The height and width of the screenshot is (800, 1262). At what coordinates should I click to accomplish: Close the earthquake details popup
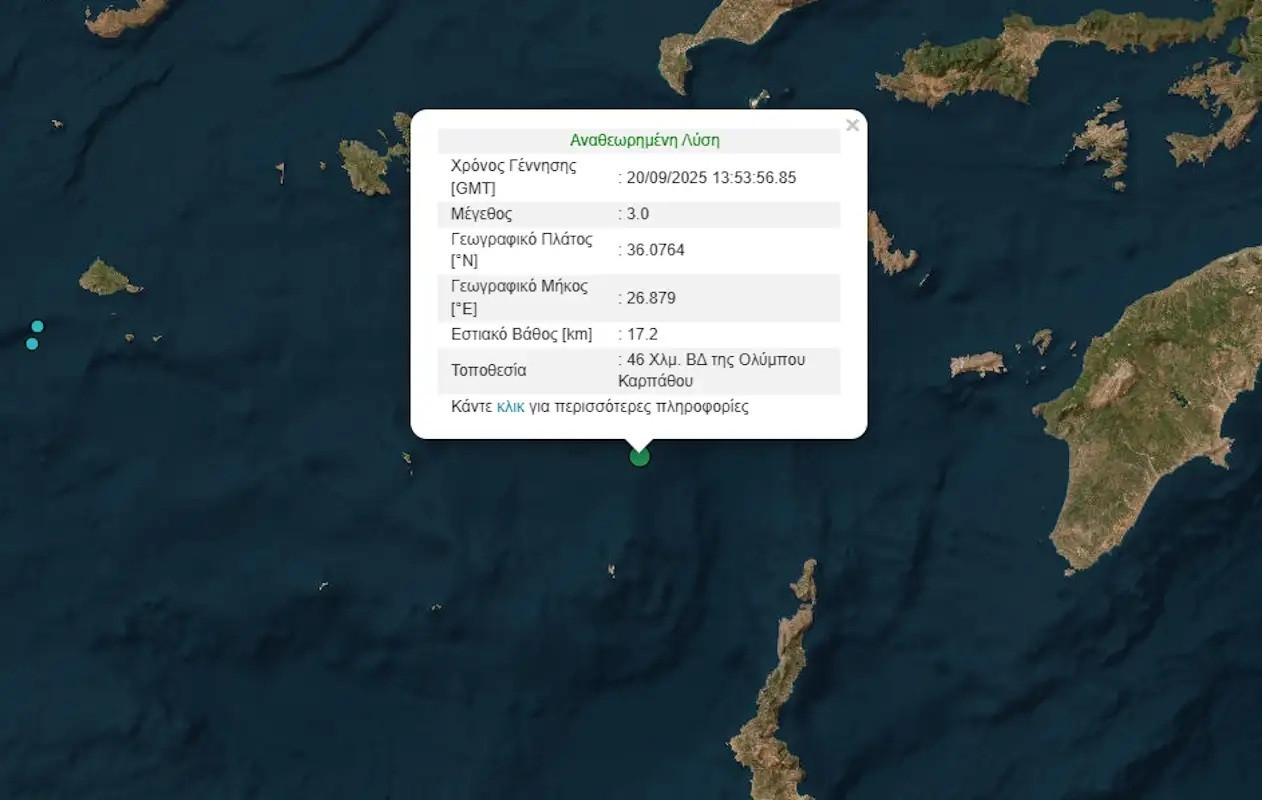tap(852, 125)
